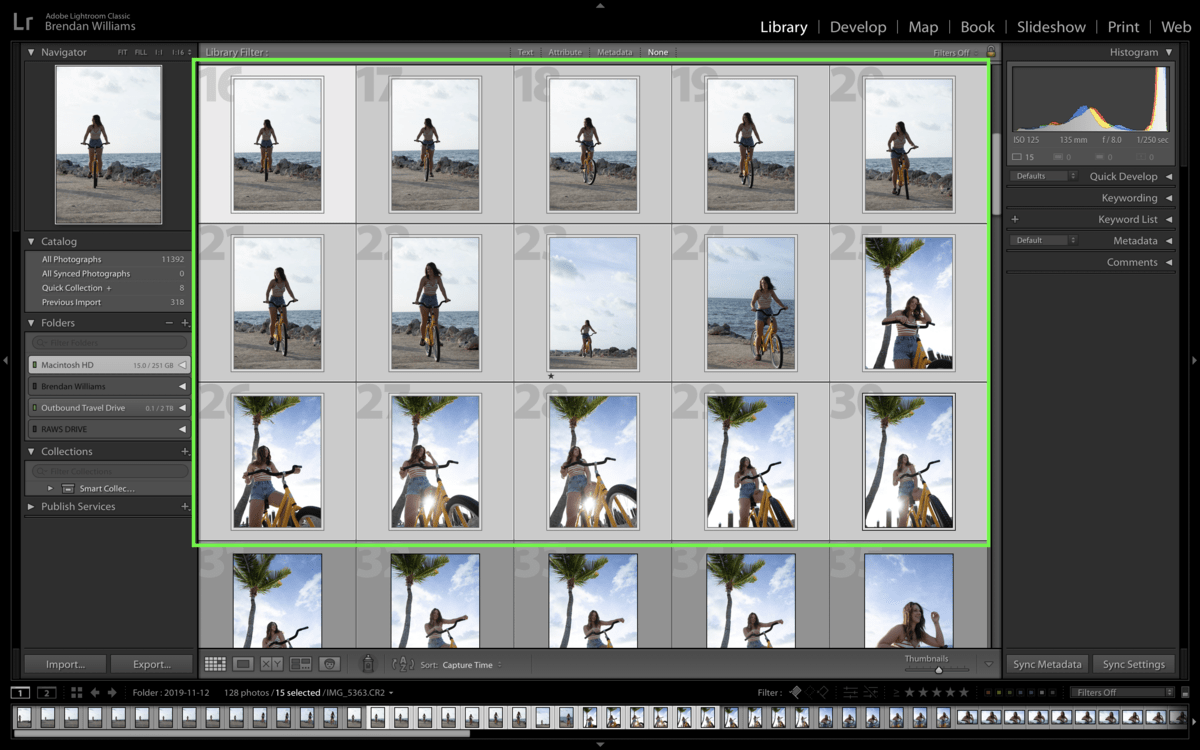Open Survey view icon

[300, 664]
